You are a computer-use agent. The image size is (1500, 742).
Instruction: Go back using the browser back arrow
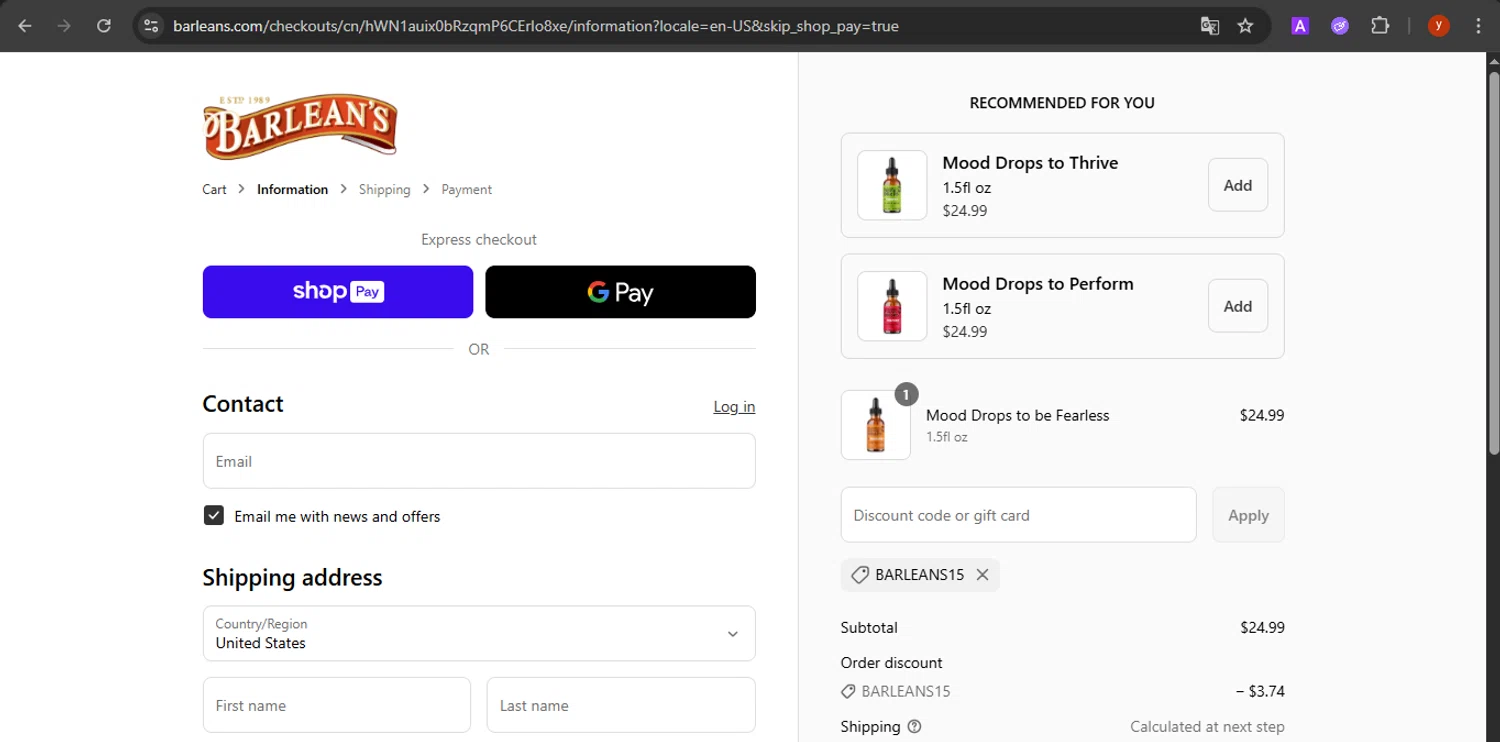tap(25, 26)
